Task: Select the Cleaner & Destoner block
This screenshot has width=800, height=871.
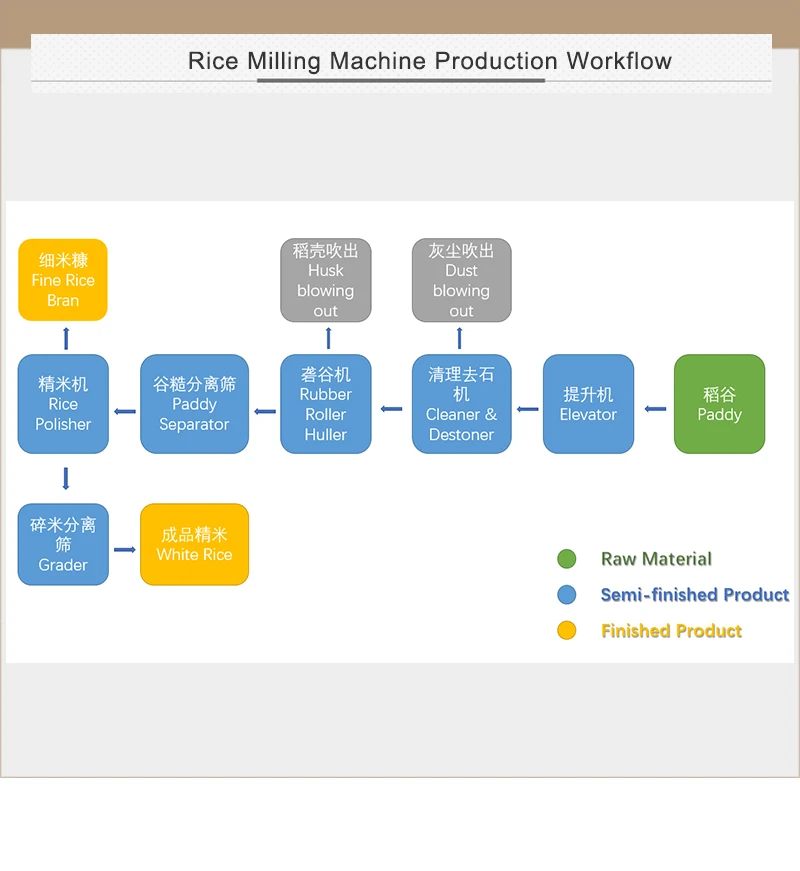Action: tap(461, 404)
